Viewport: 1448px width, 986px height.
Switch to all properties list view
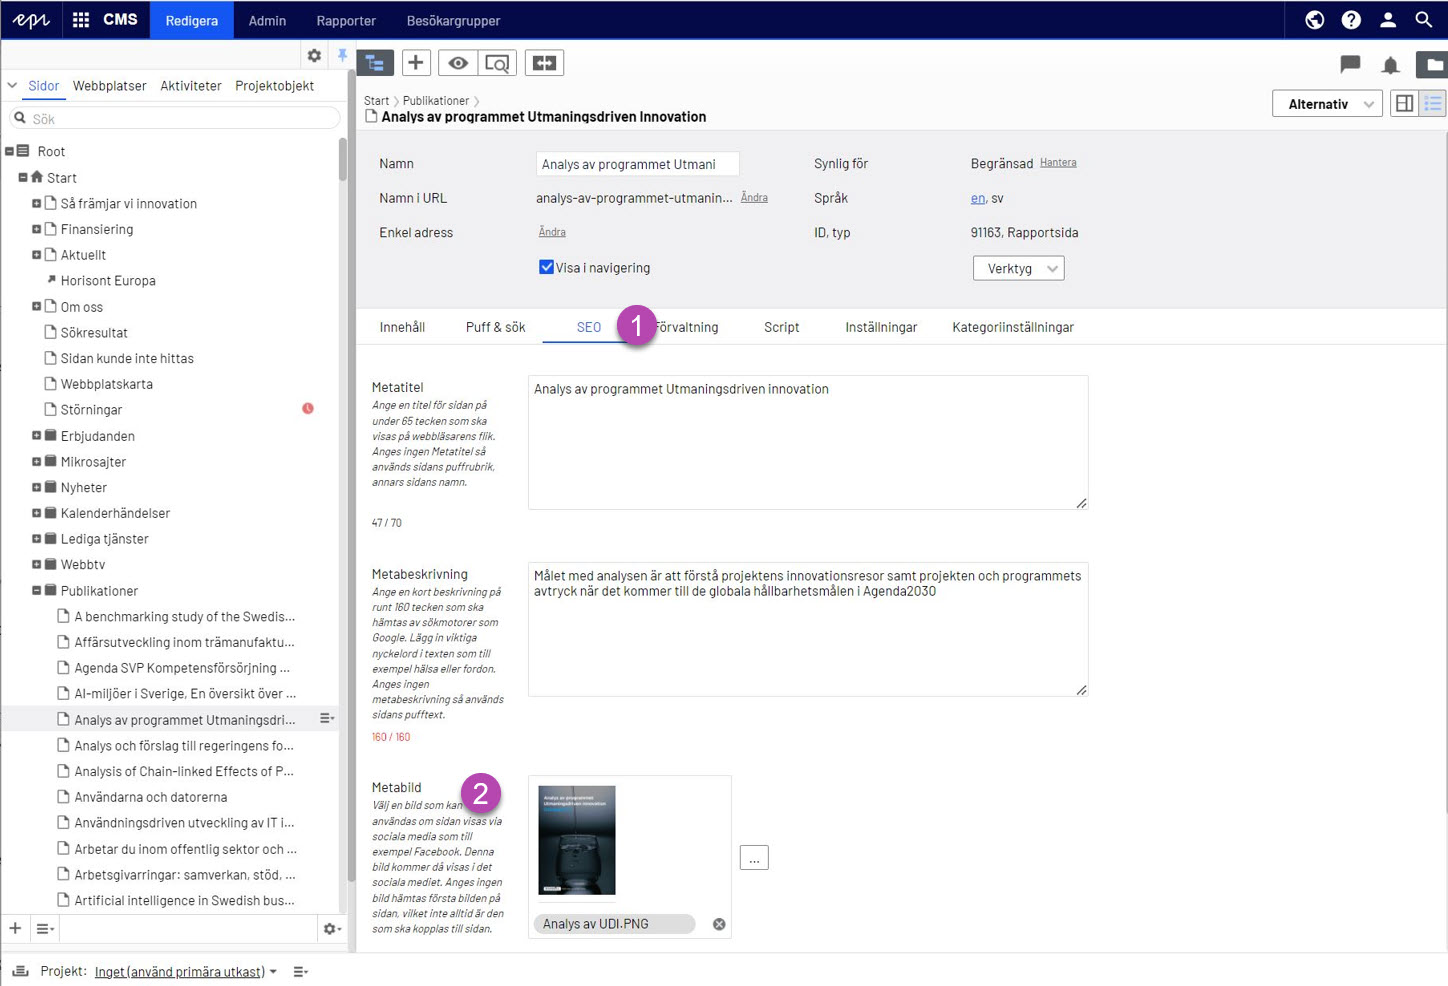pyautogui.click(x=1433, y=104)
